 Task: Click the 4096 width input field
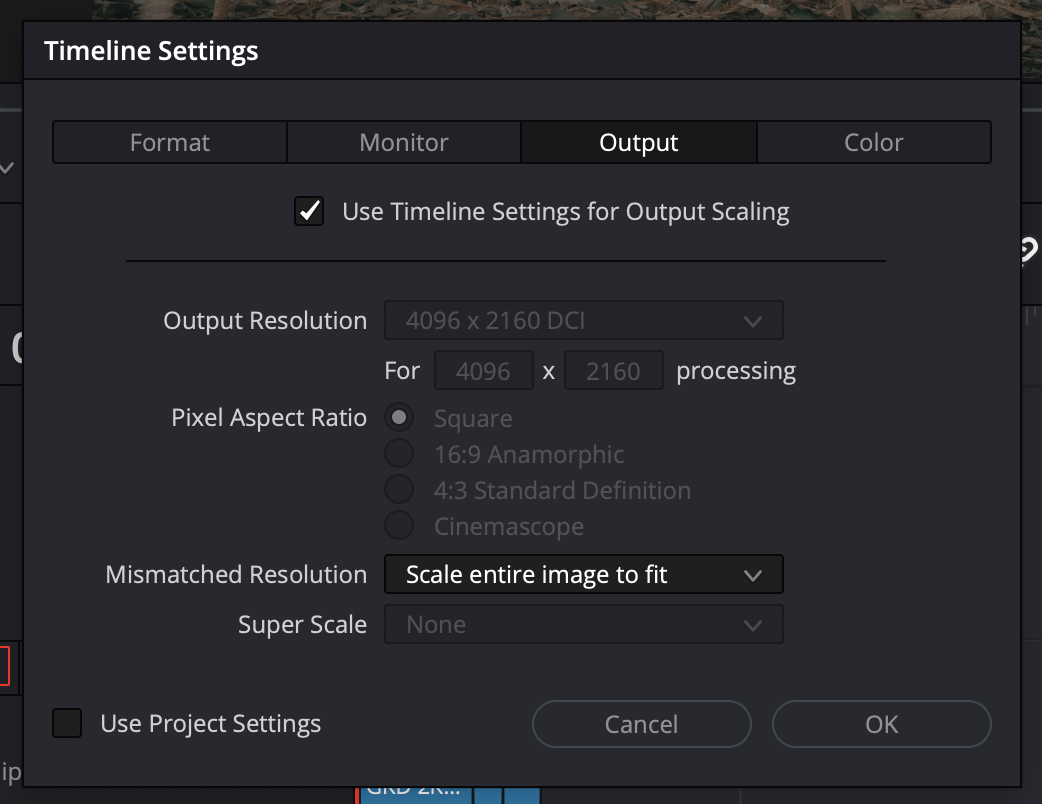click(x=484, y=371)
